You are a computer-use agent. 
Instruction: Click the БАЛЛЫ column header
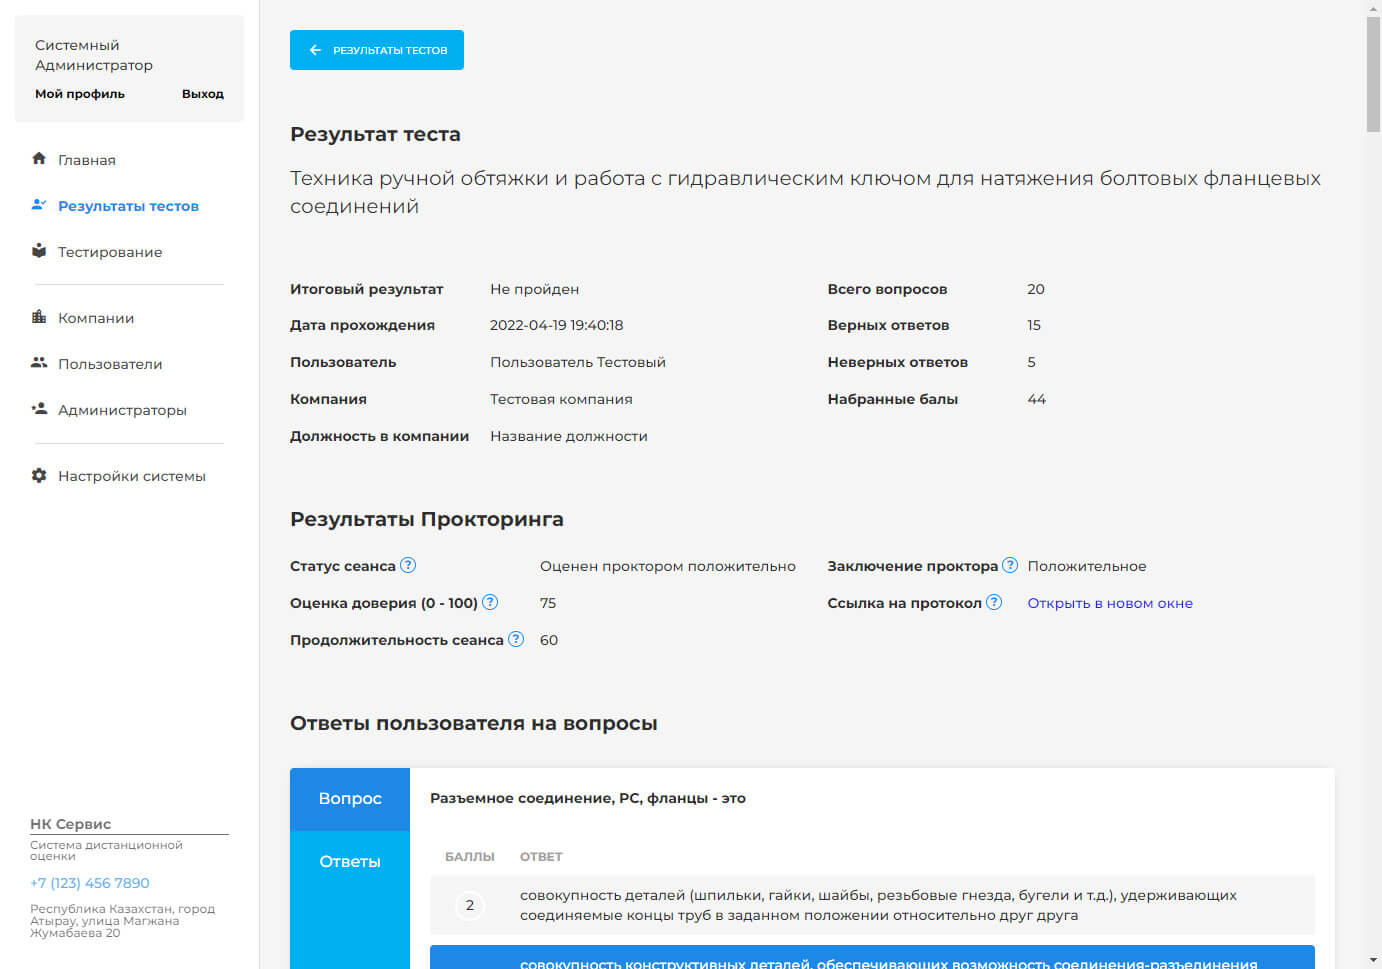pos(470,857)
